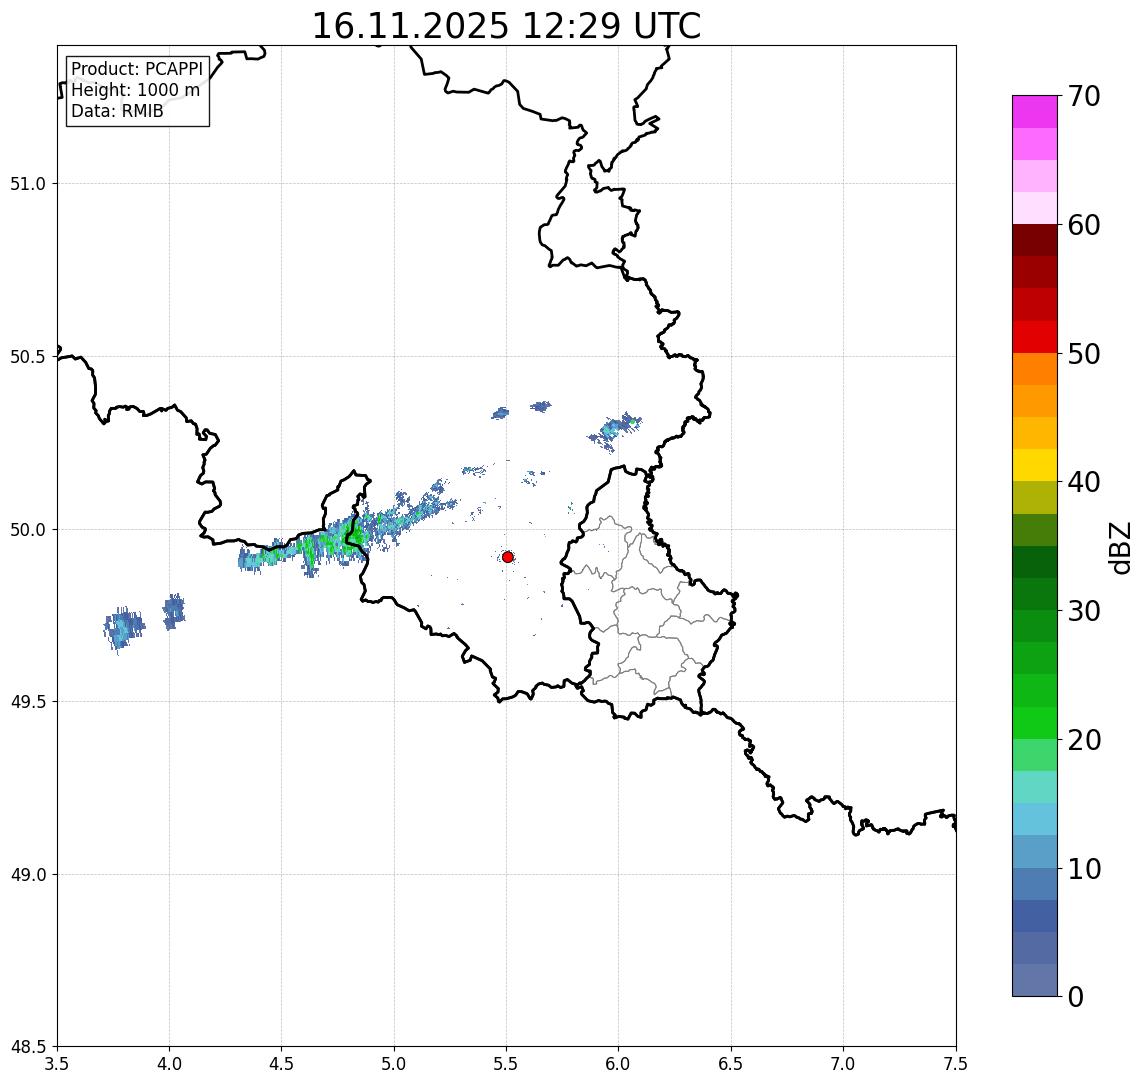This screenshot has height=1084, width=1145.
Task: Click the latitude label 49.5
Action: coord(28,702)
